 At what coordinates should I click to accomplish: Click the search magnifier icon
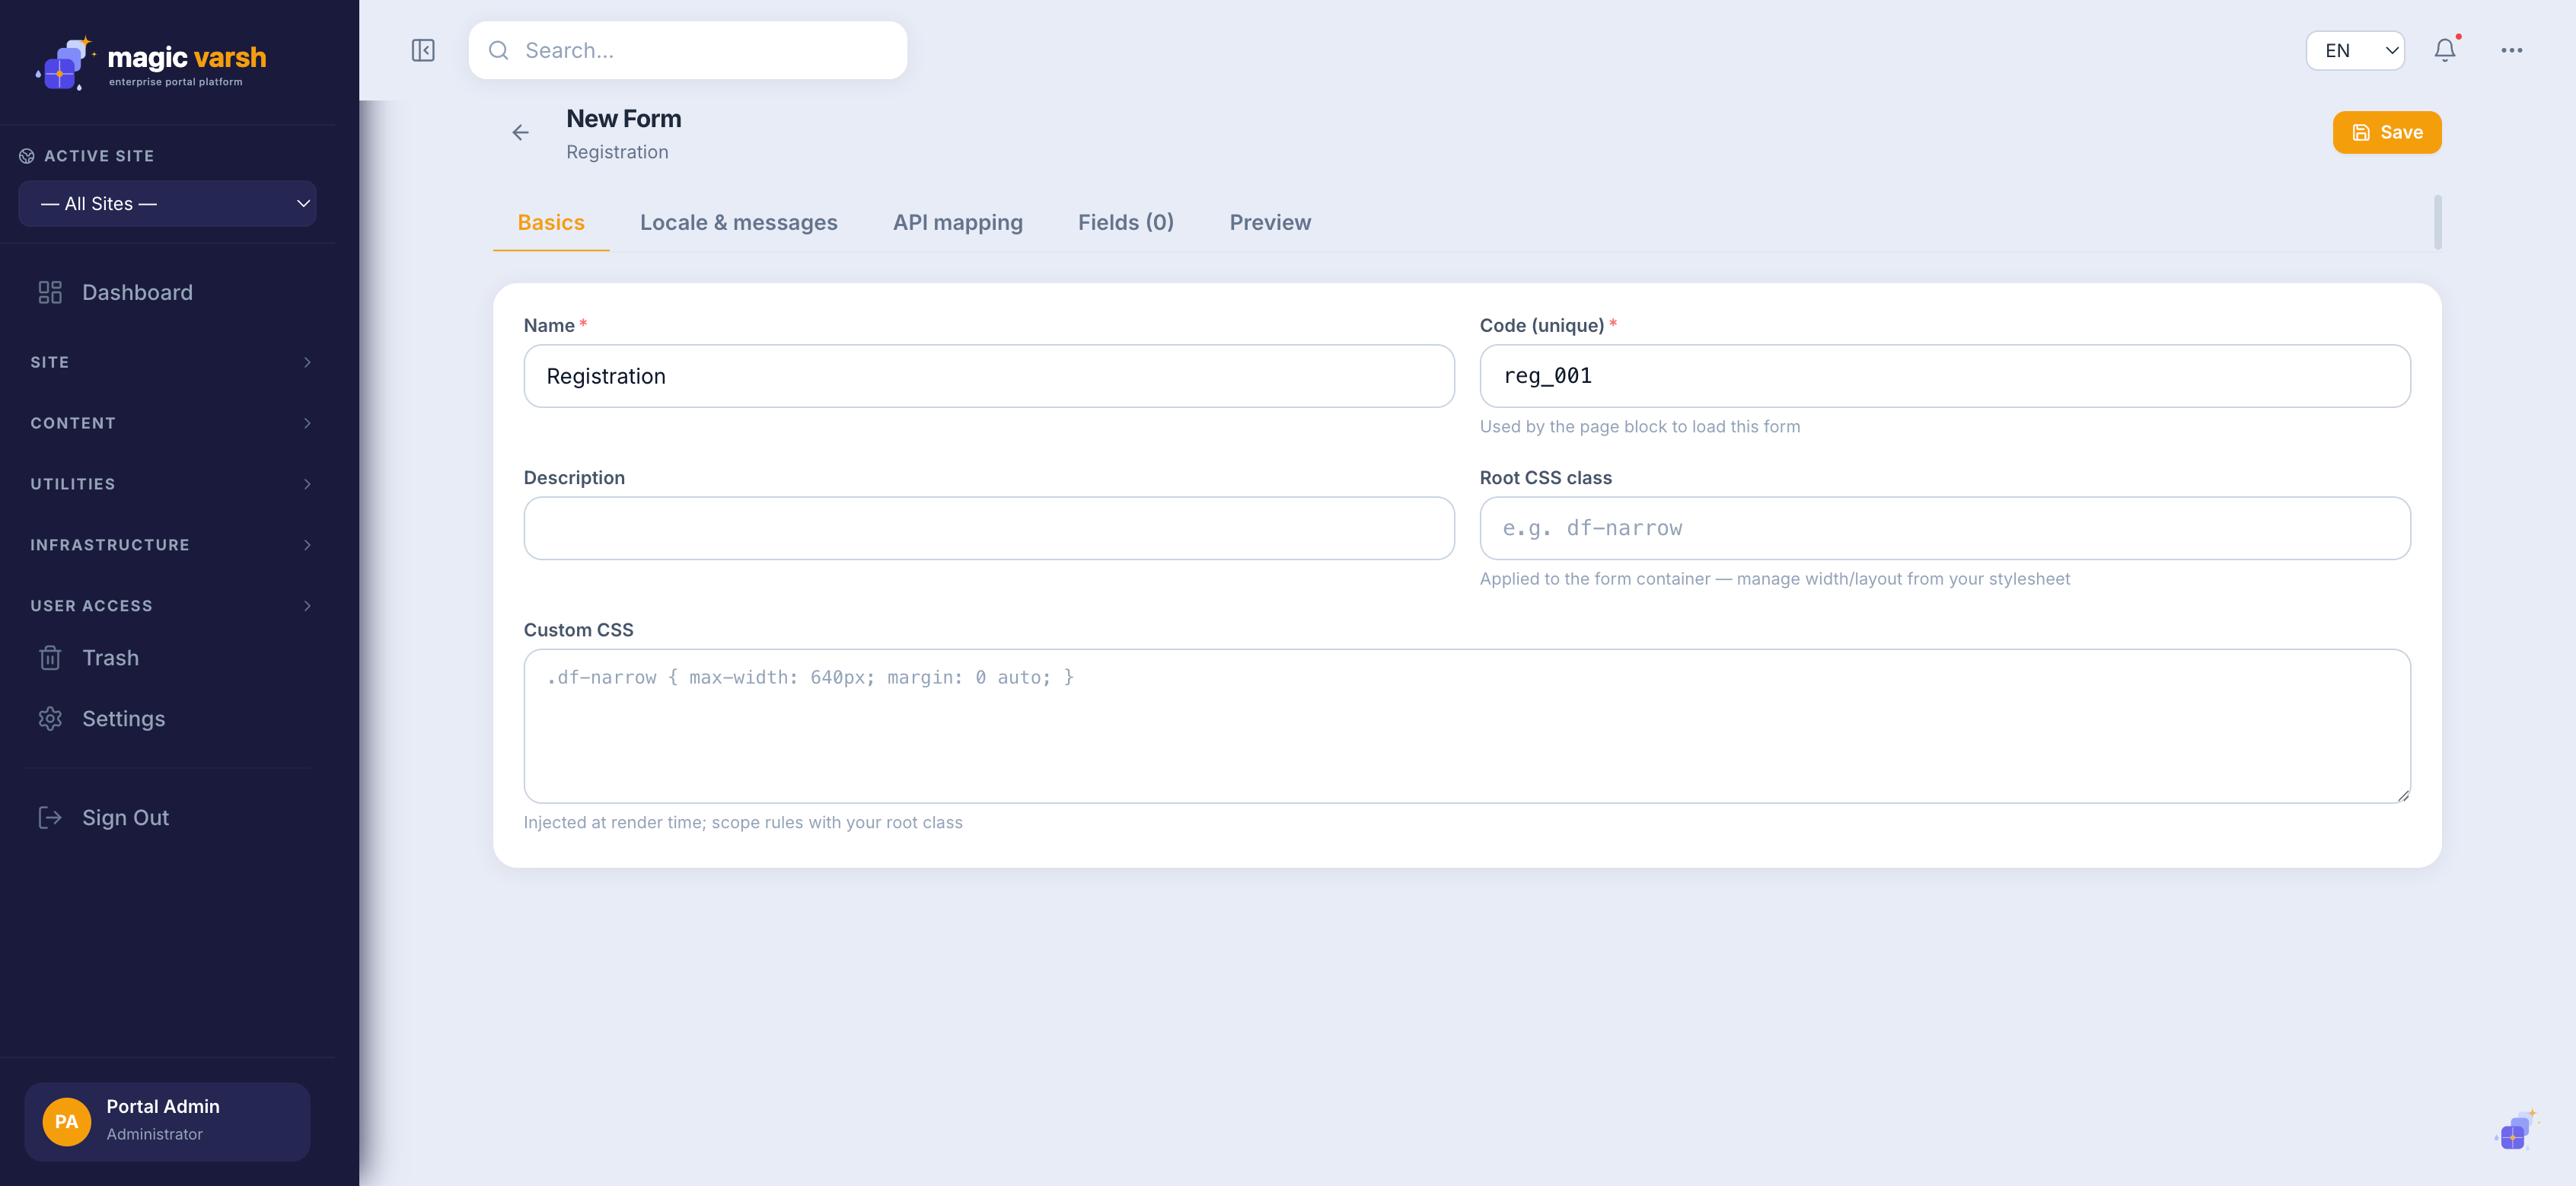(498, 50)
